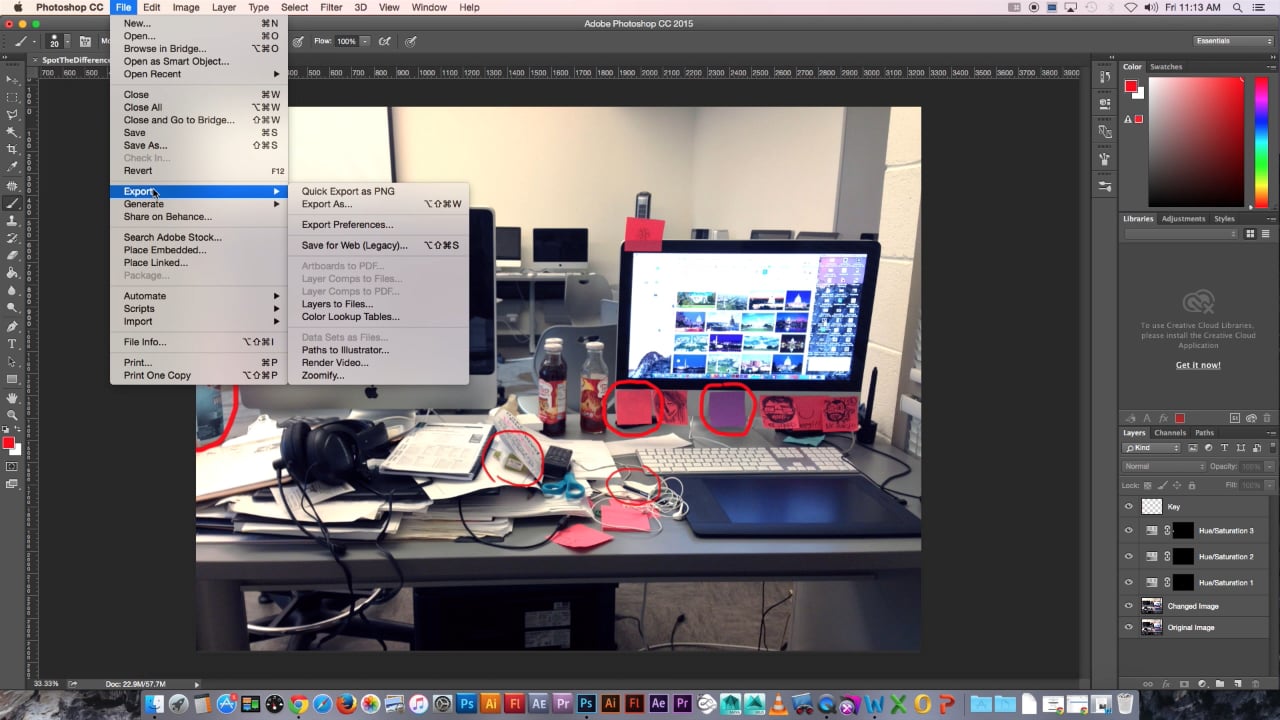Pick a color in the Color panel field
Image resolution: width=1280 pixels, height=720 pixels.
1195,142
